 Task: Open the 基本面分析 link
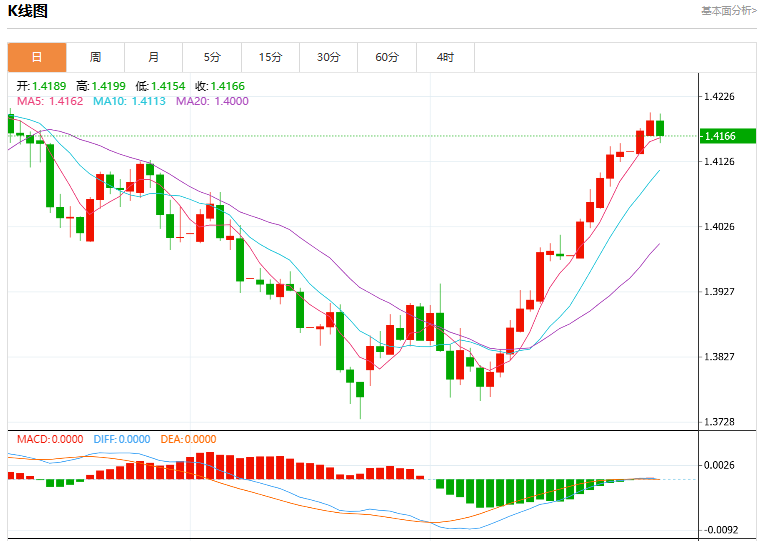pos(728,11)
